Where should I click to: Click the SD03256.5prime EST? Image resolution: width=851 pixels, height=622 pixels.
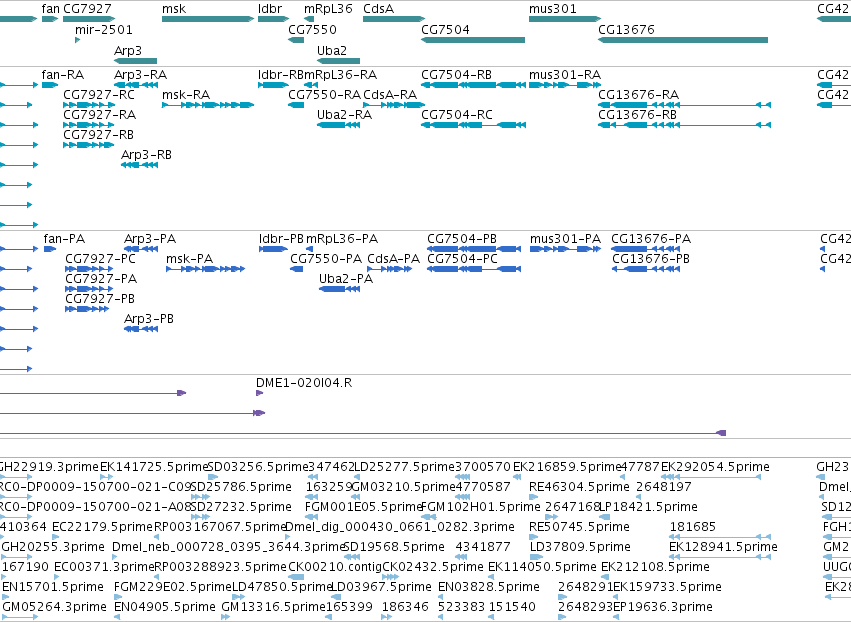[x=213, y=477]
